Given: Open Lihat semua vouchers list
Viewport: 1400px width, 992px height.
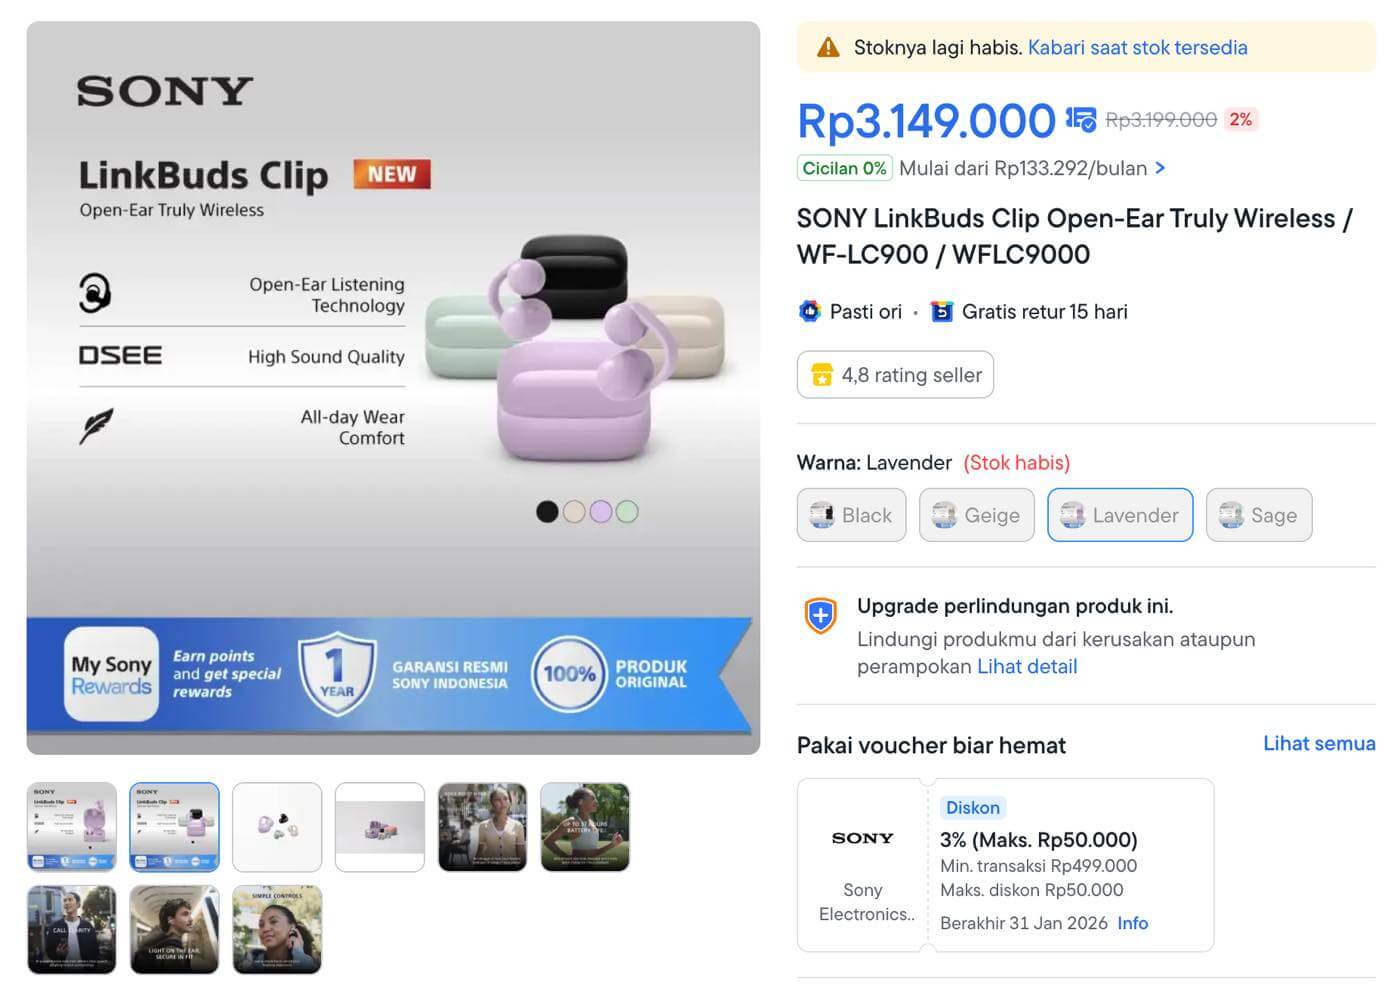Looking at the screenshot, I should [1318, 744].
